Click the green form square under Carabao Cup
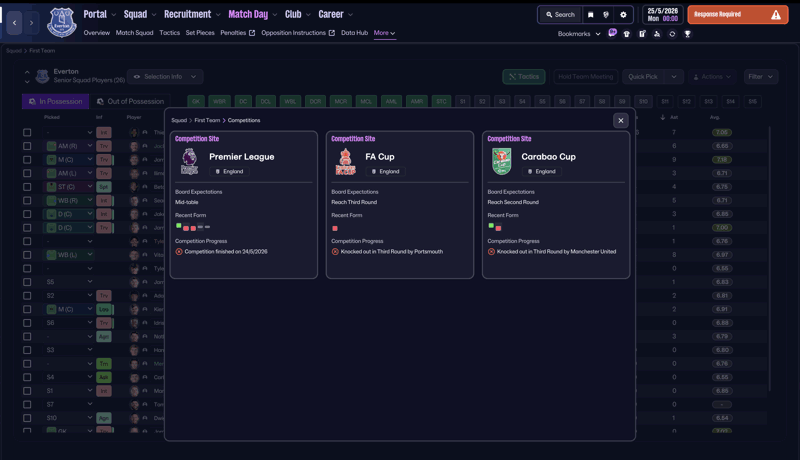This screenshot has height=460, width=800. (x=491, y=225)
